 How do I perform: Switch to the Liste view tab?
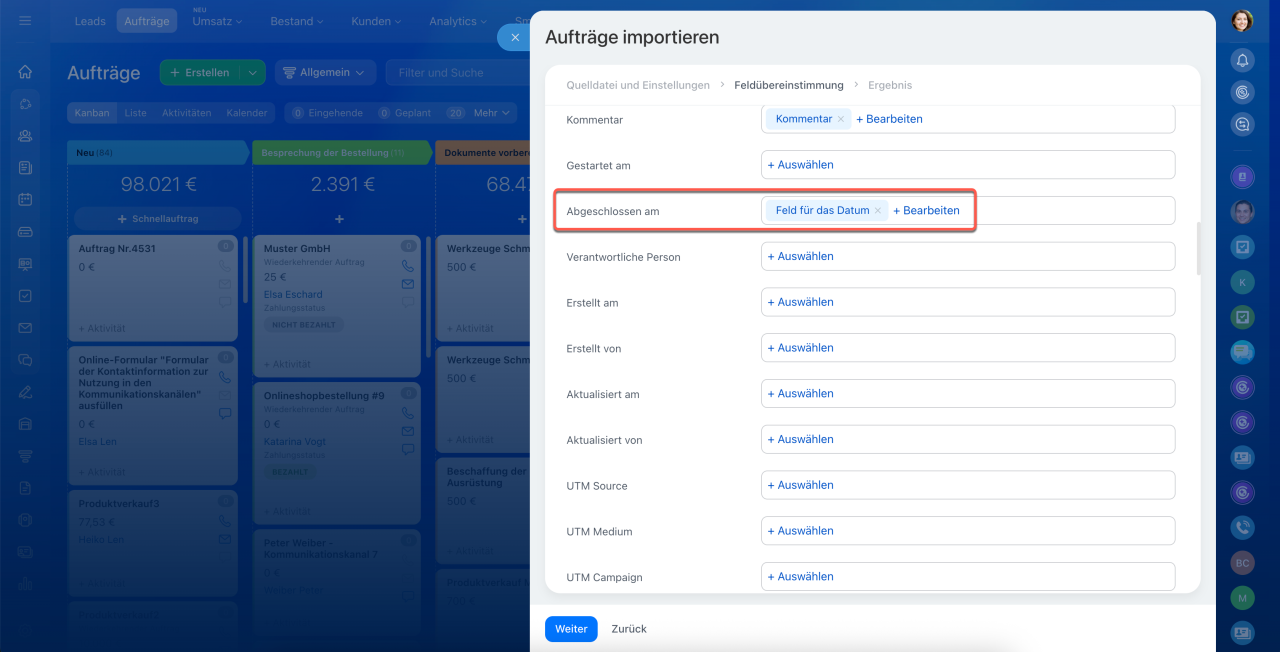tap(135, 113)
